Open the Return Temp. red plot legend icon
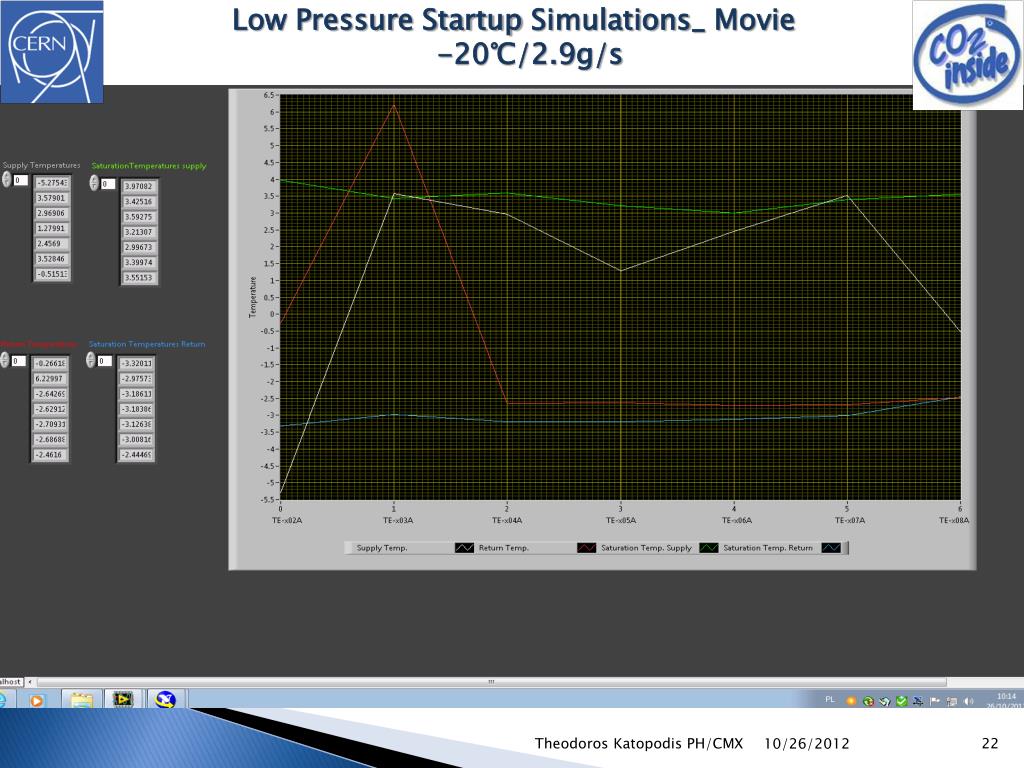 click(586, 548)
